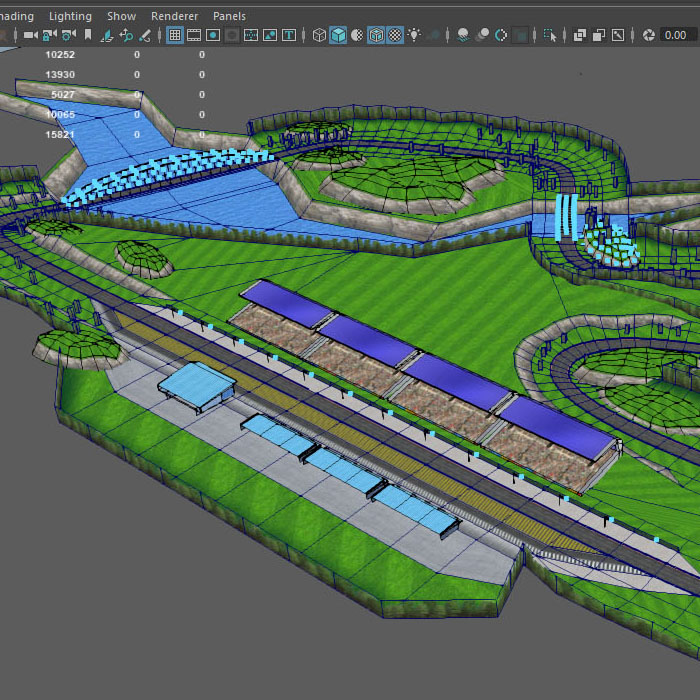Click the Grease Pencil icon
The height and width of the screenshot is (700, 700).
click(145, 35)
